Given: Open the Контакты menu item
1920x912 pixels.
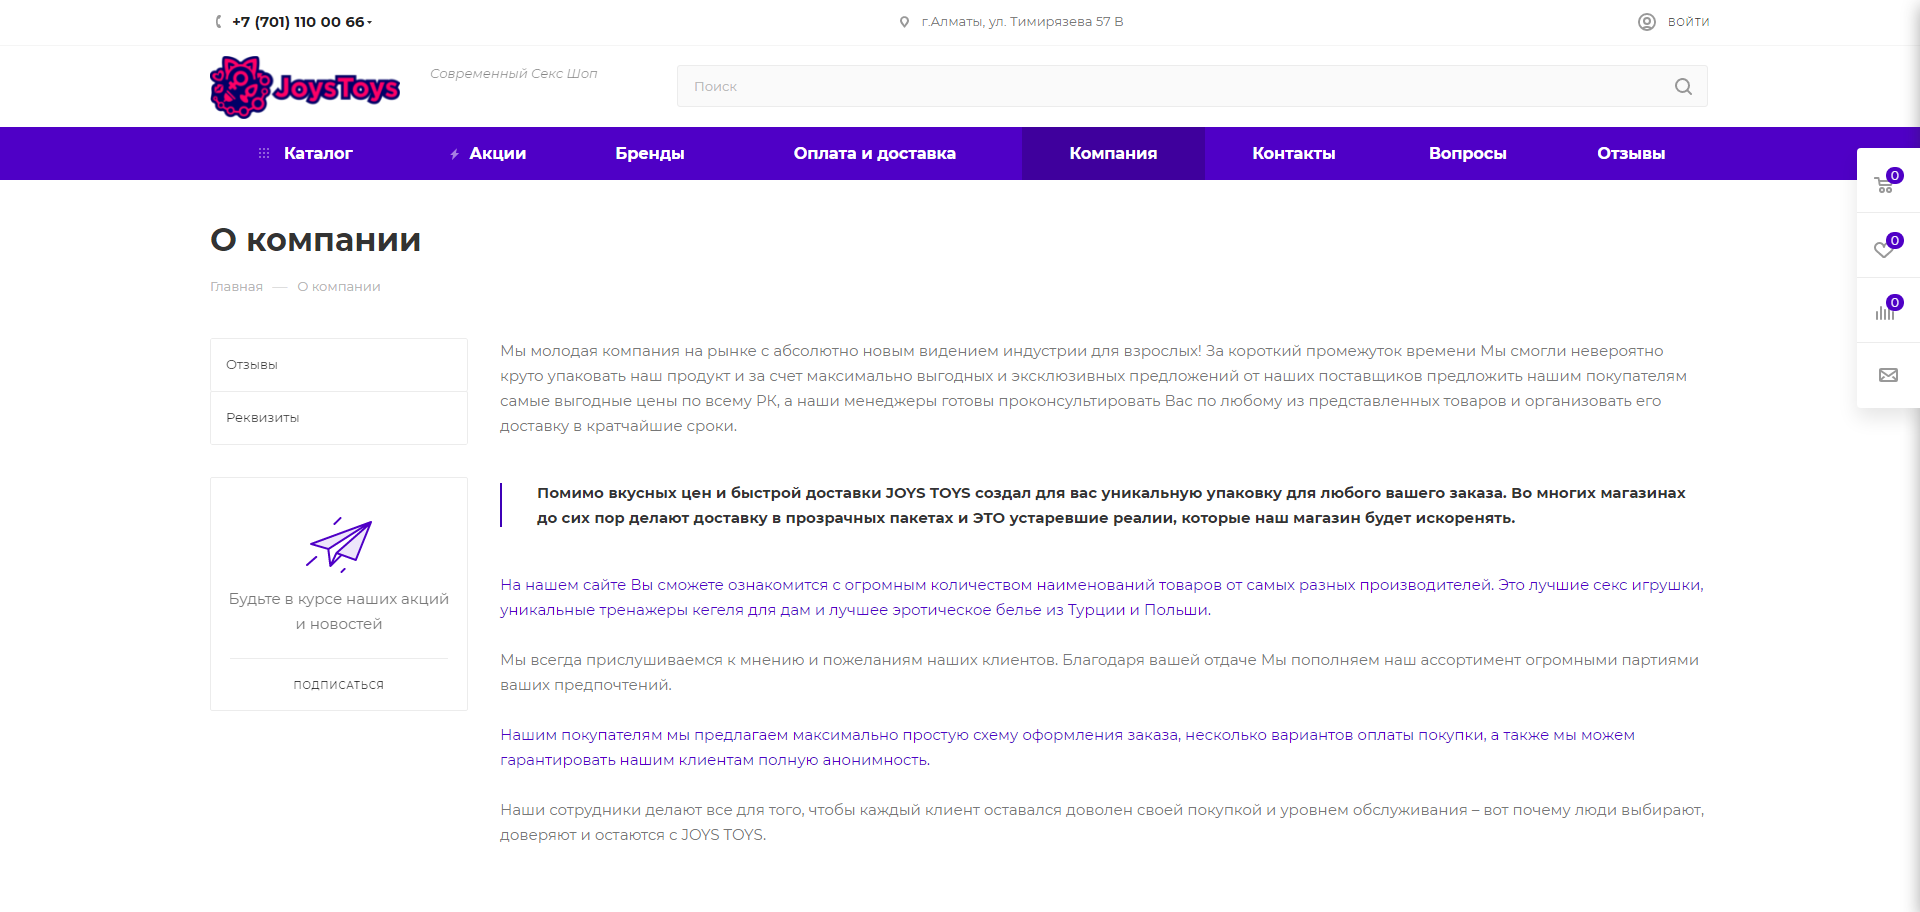Looking at the screenshot, I should [x=1294, y=153].
